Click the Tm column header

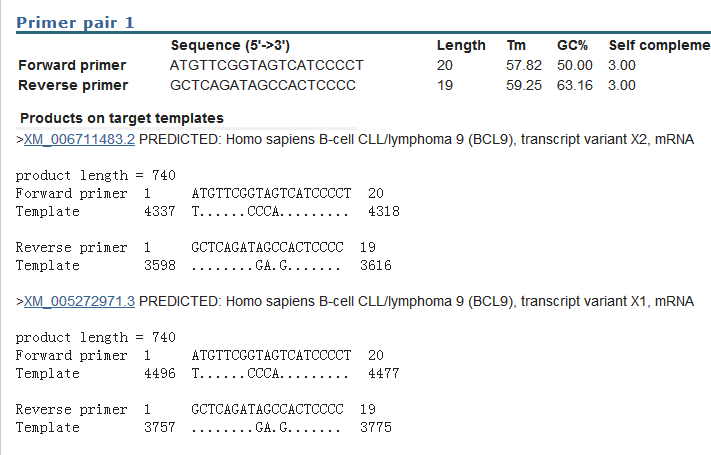point(516,45)
